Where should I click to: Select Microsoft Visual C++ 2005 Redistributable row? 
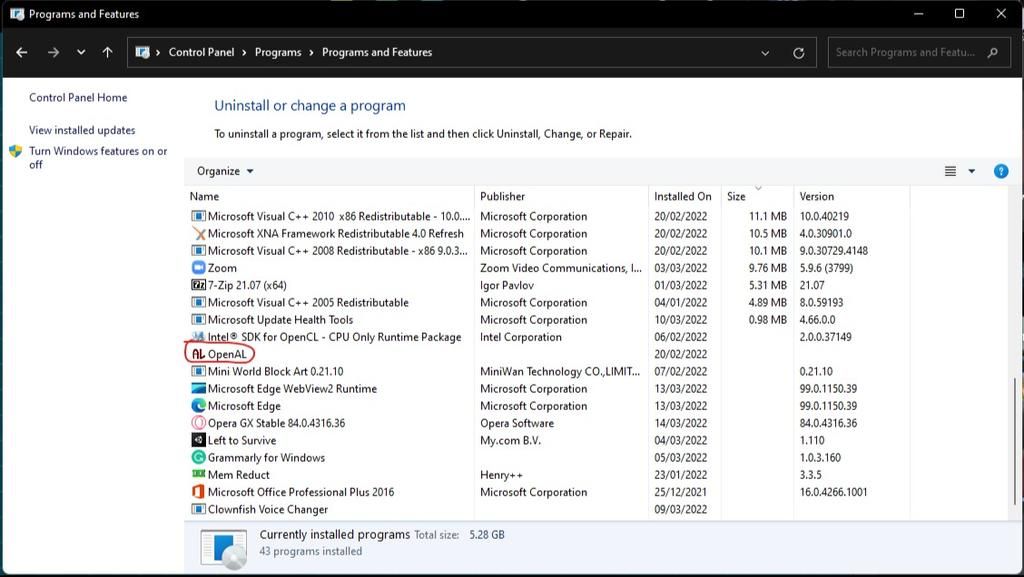[x=549, y=302]
